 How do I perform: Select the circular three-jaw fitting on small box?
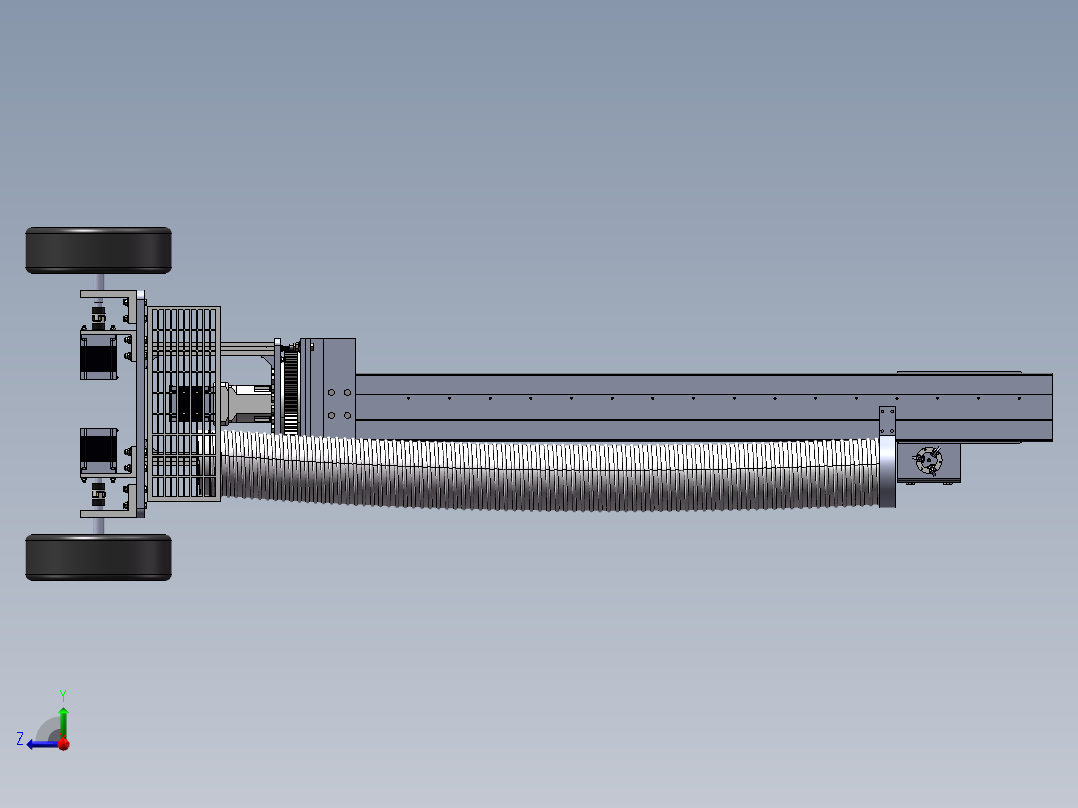928,461
